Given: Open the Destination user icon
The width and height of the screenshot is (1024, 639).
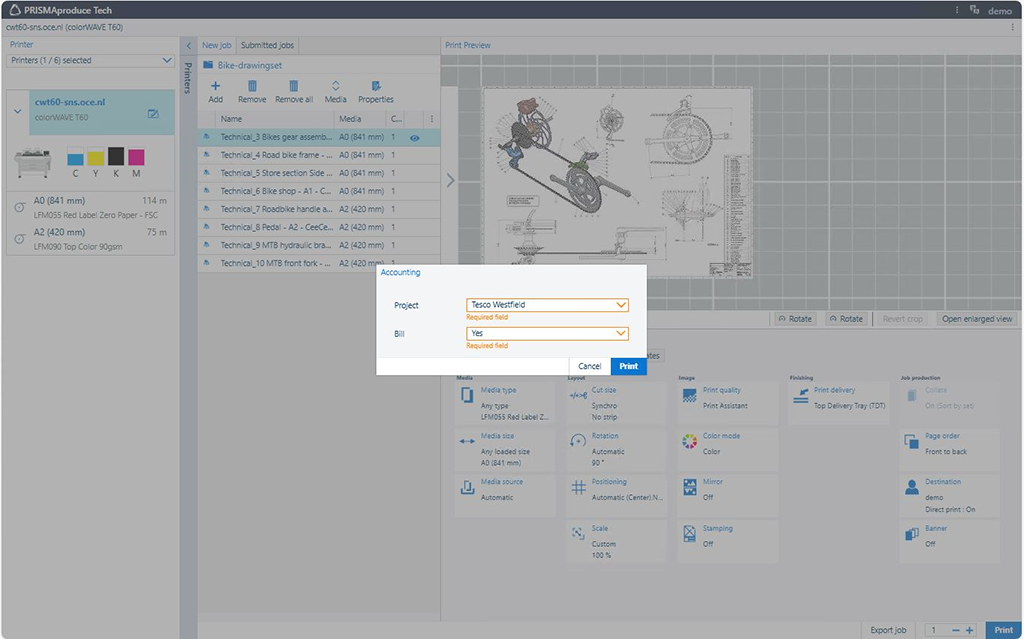Looking at the screenshot, I should tap(911, 487).
